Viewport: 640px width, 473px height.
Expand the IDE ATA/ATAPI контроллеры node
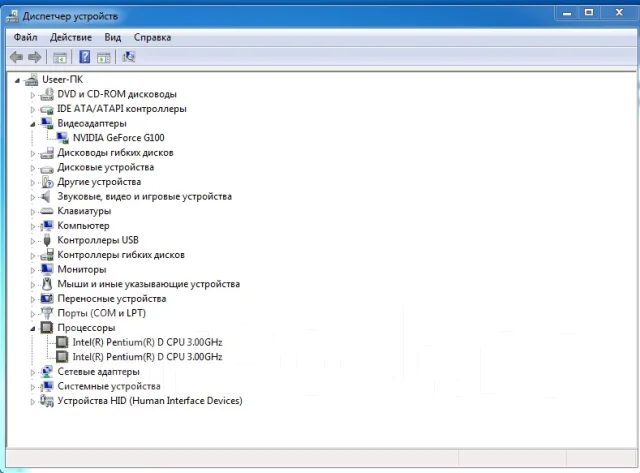[33, 109]
